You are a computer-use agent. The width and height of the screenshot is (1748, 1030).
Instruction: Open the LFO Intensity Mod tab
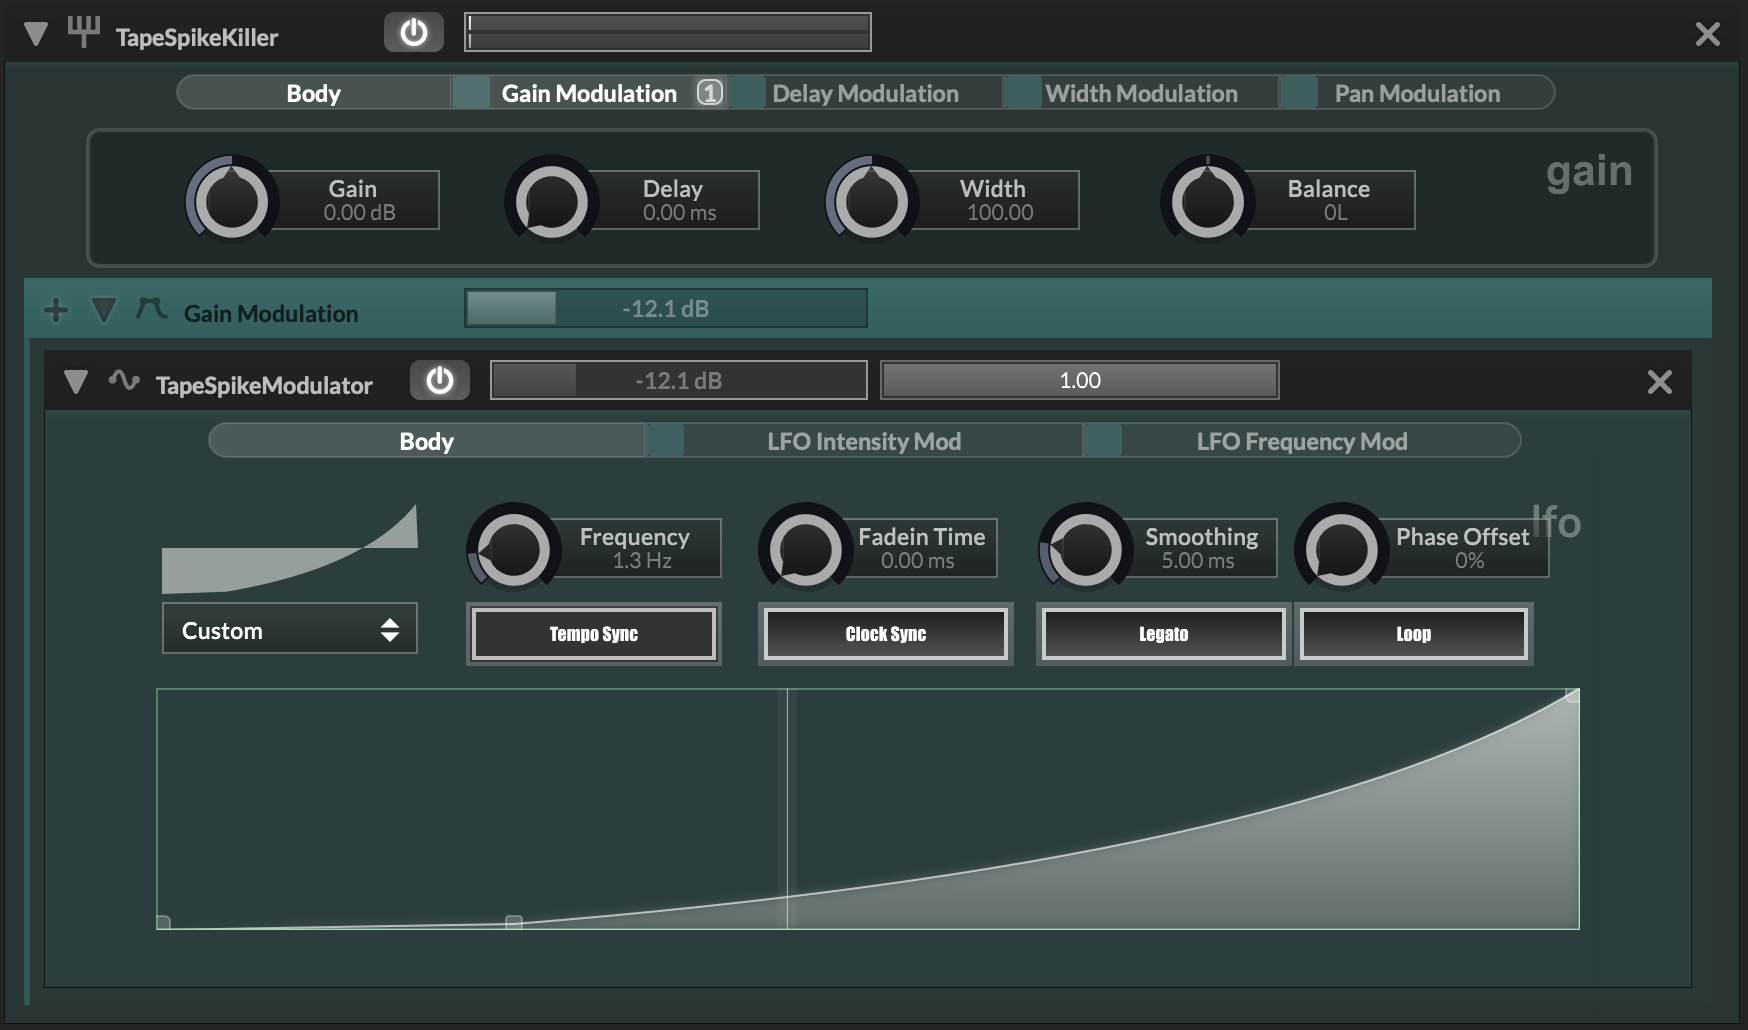pyautogui.click(x=864, y=441)
